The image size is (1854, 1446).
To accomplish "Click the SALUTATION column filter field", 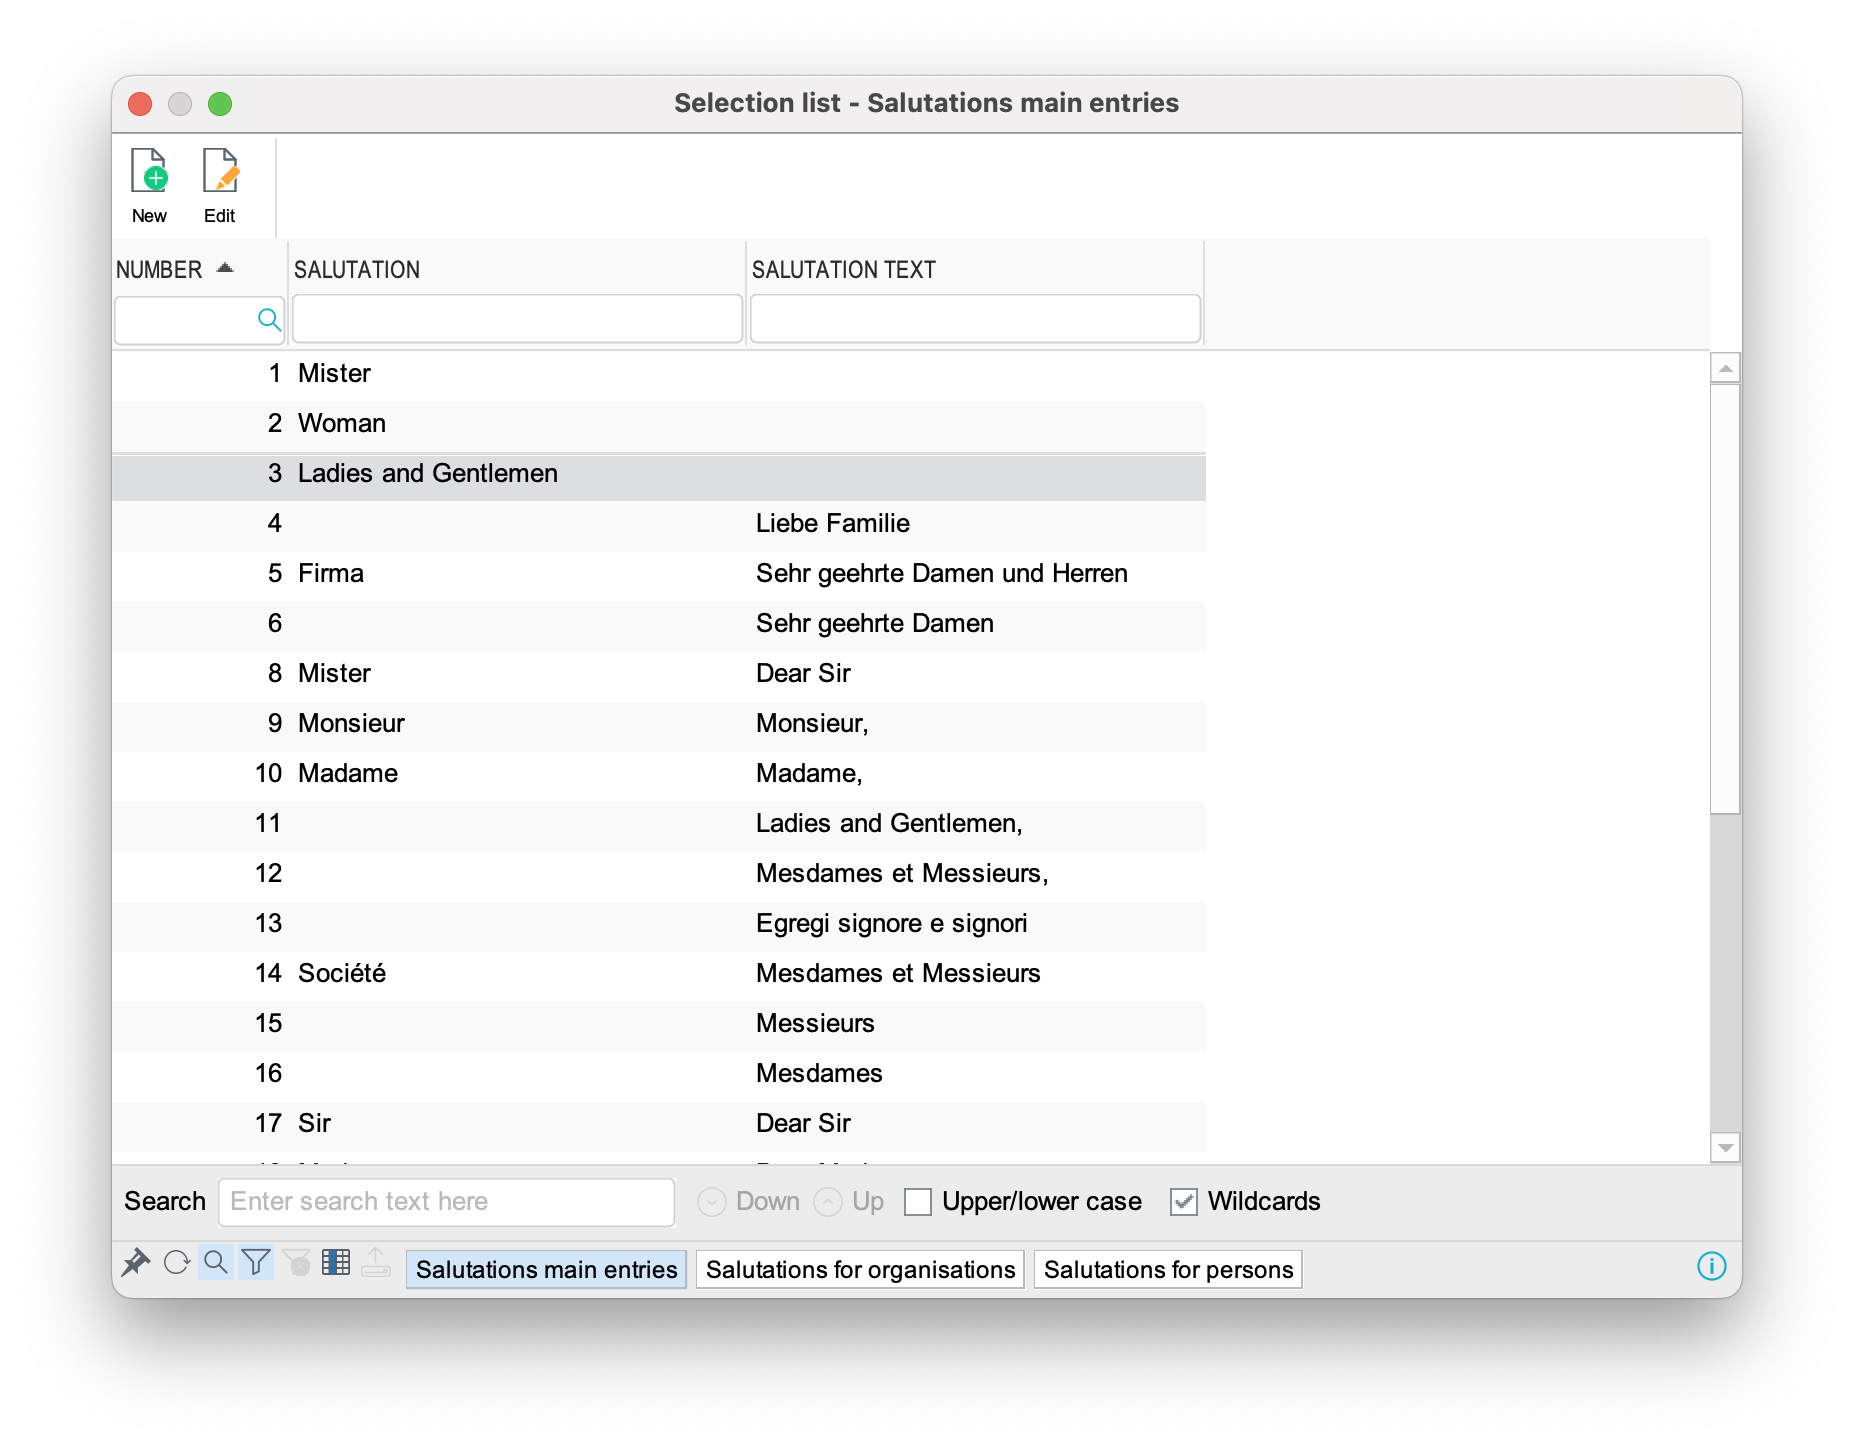I will [517, 319].
